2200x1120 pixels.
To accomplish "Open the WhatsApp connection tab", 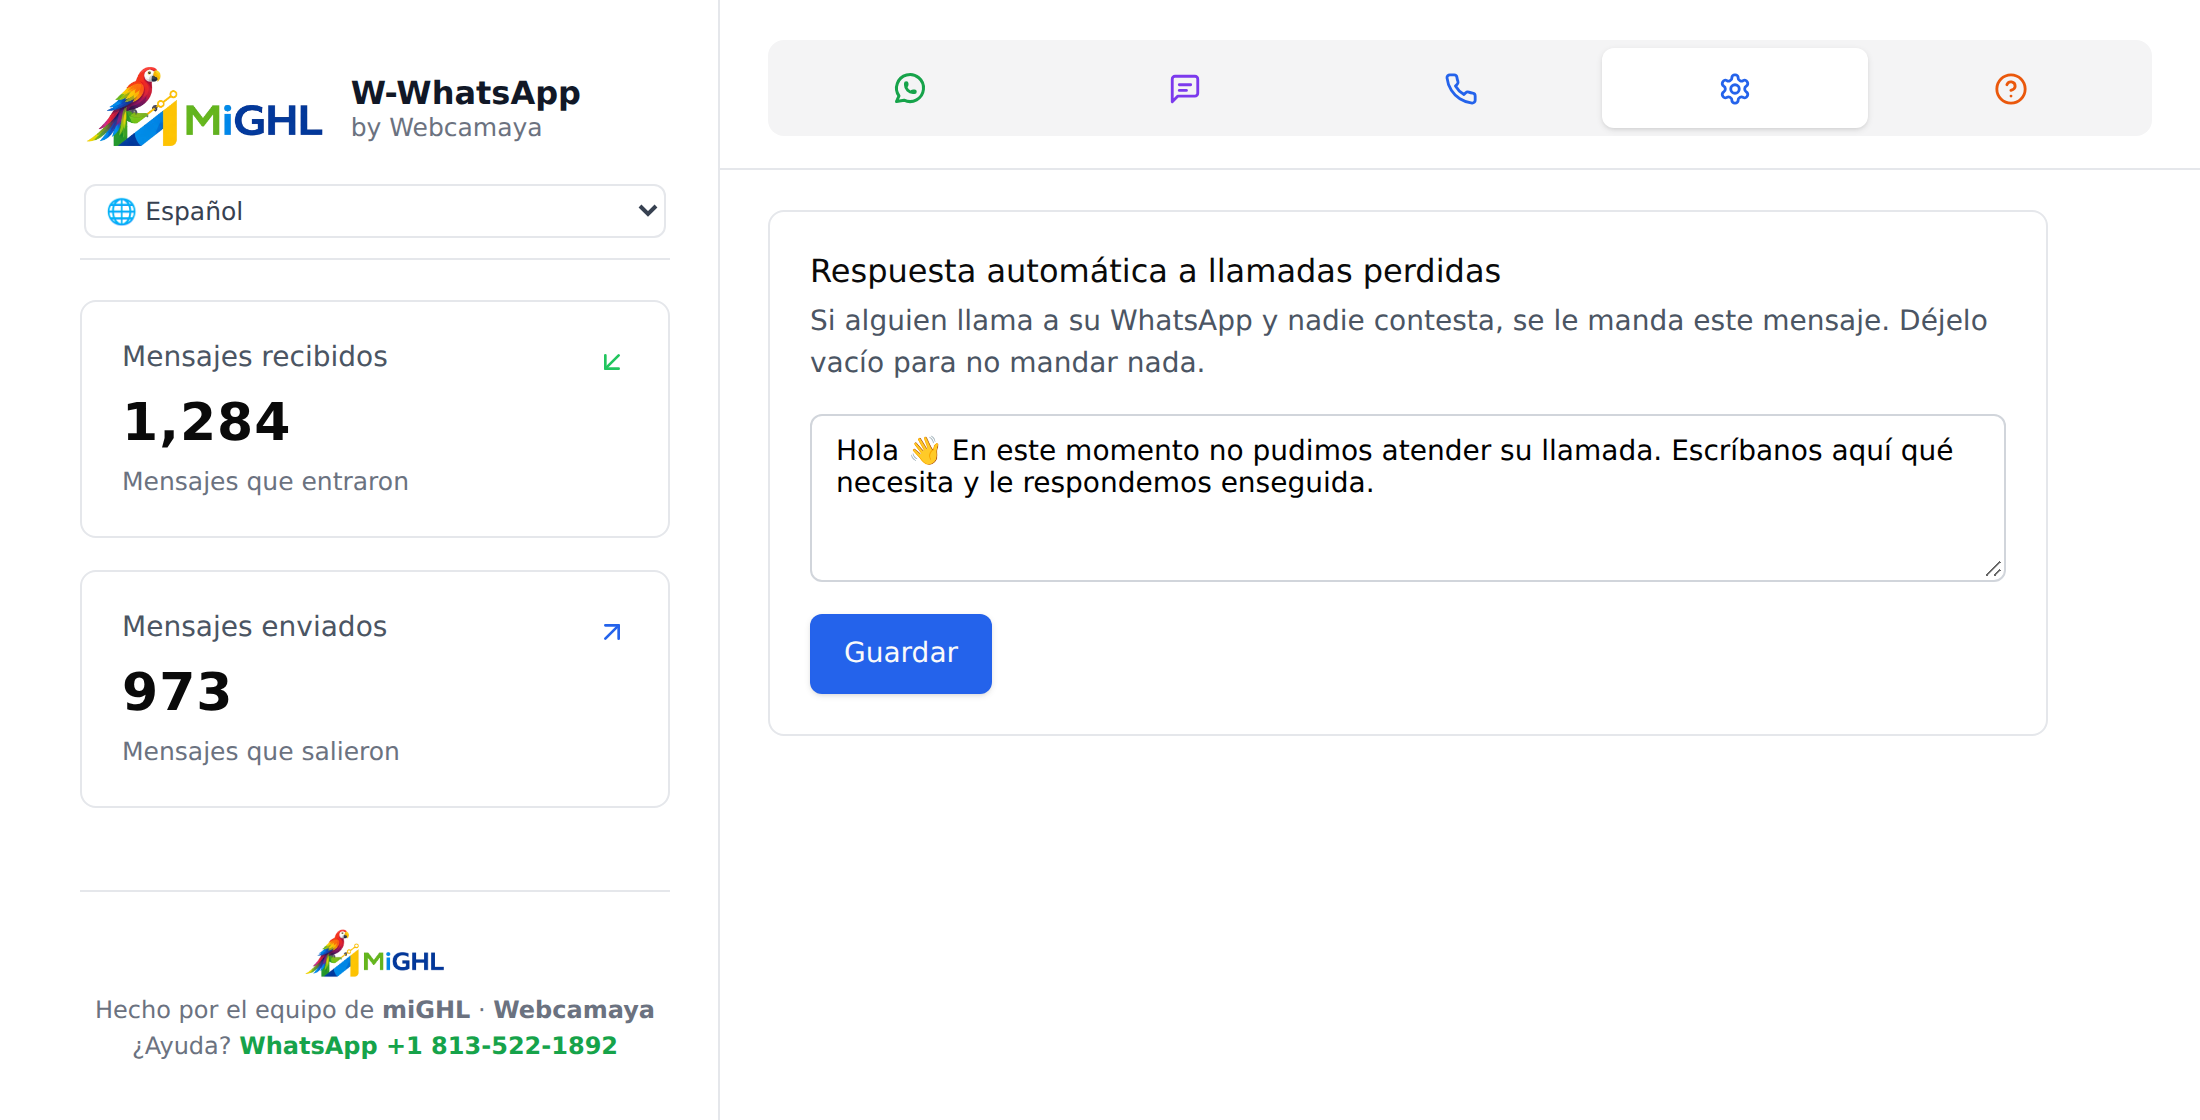I will 909,88.
